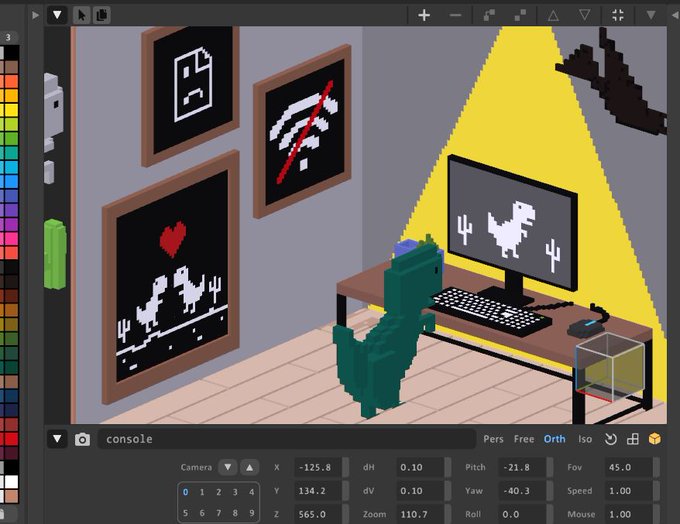
Task: Switch camera to Free mode
Action: pyautogui.click(x=524, y=439)
